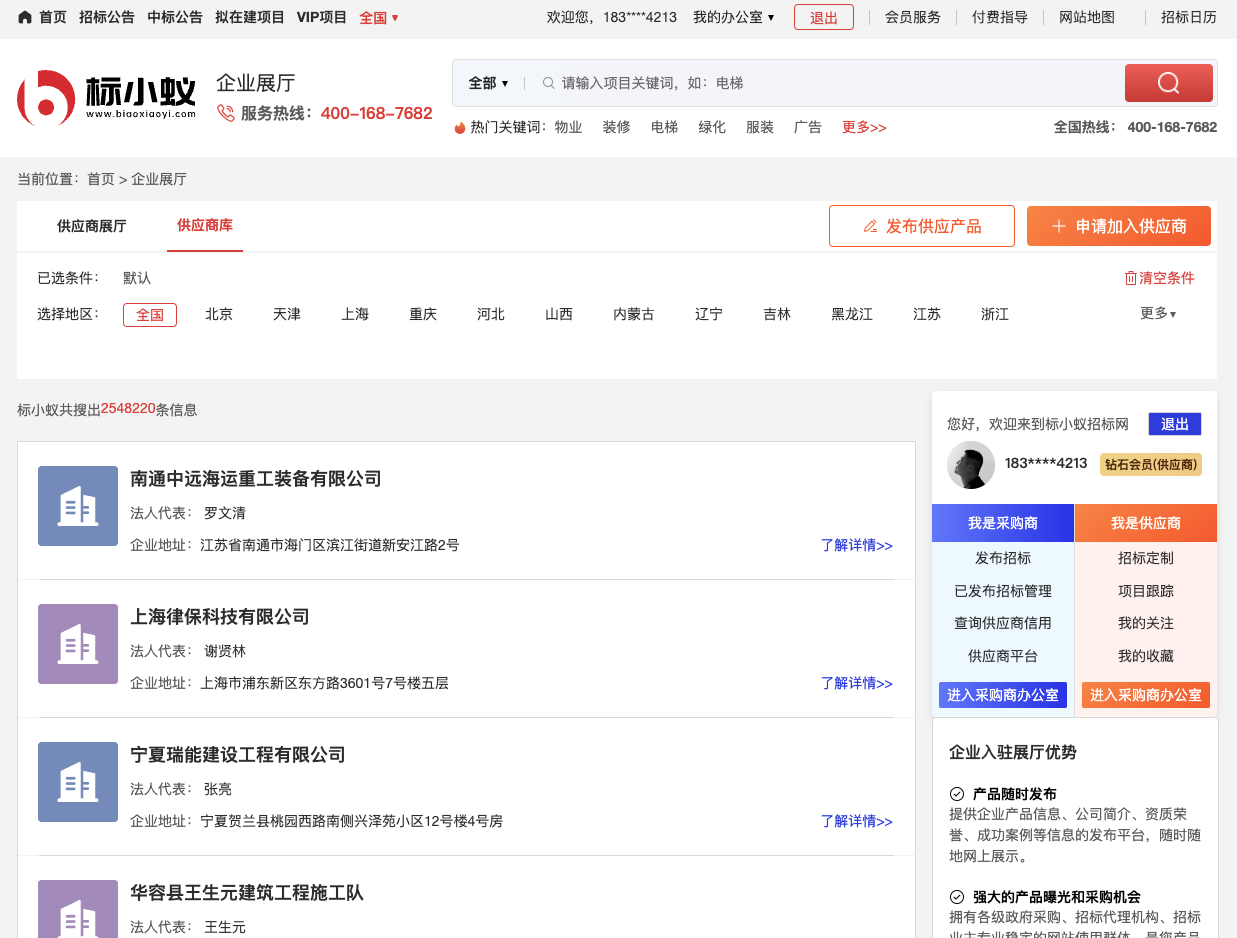Switch to the 供应商展厅 tab
The image size is (1237, 938).
pos(92,226)
